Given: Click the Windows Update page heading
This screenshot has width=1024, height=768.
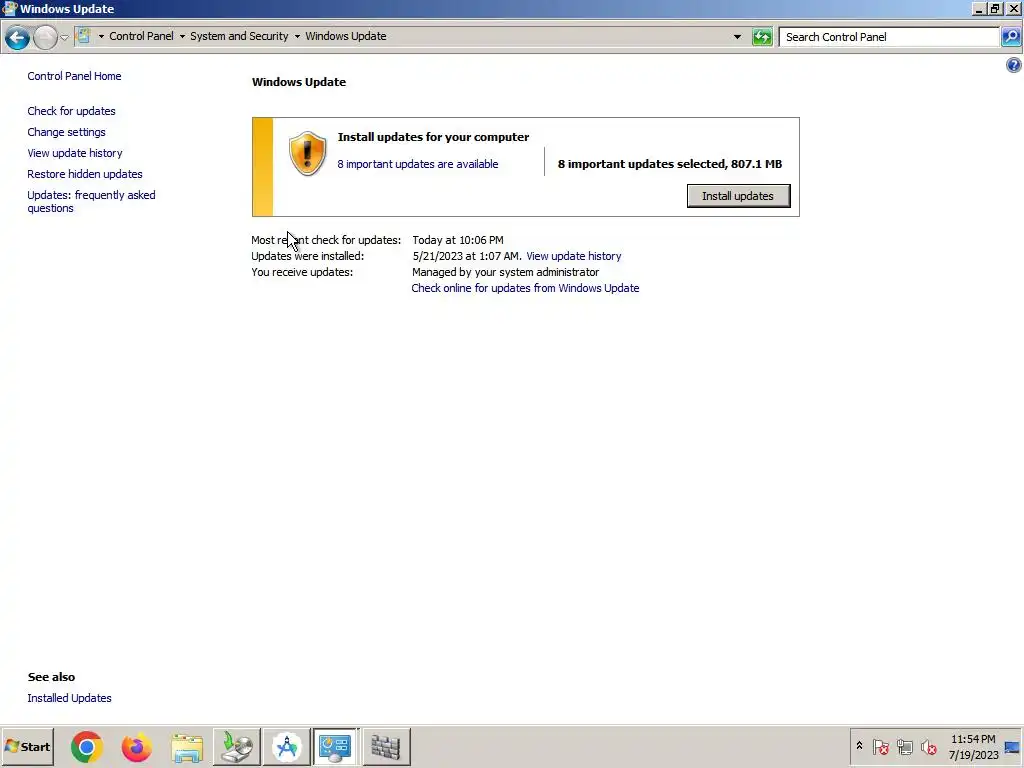Looking at the screenshot, I should coord(299,82).
